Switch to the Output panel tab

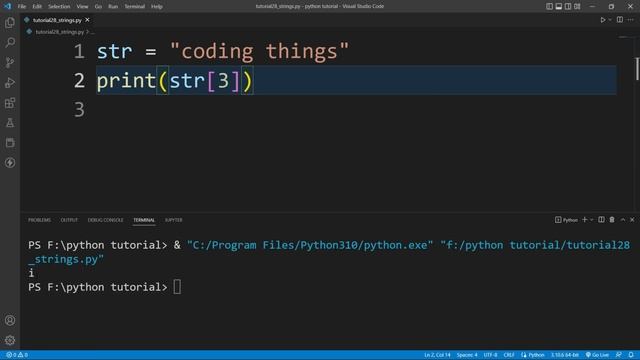[69, 220]
